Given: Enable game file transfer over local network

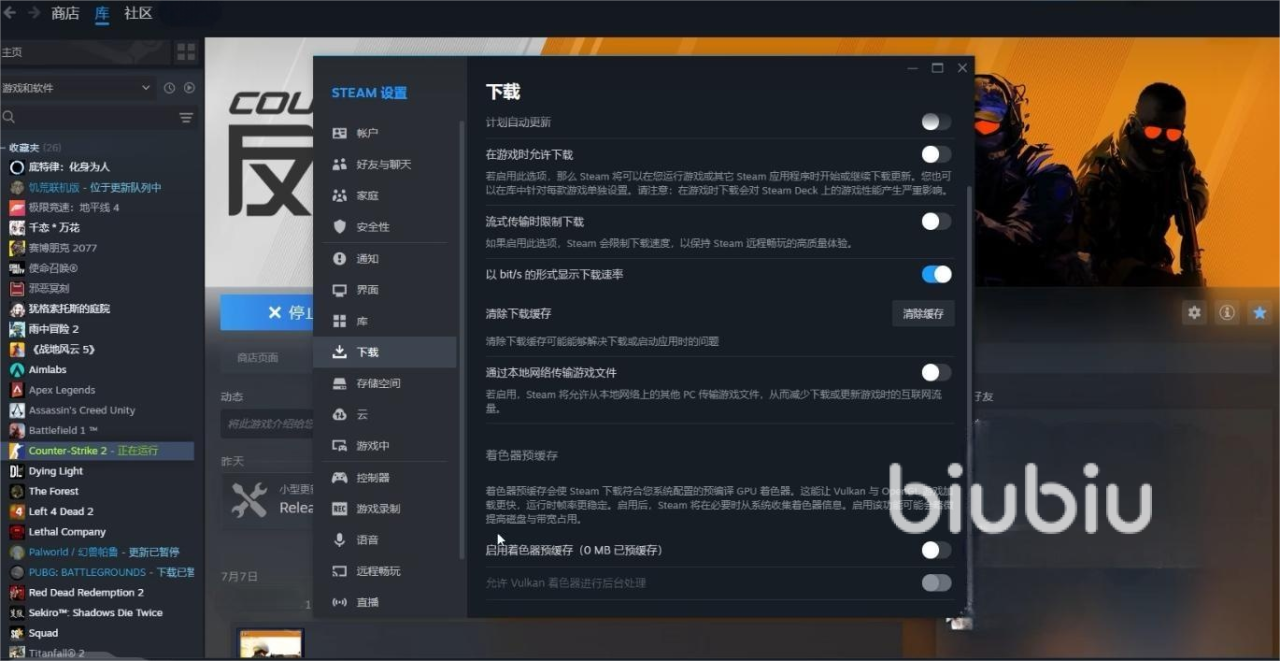Looking at the screenshot, I should coord(936,372).
